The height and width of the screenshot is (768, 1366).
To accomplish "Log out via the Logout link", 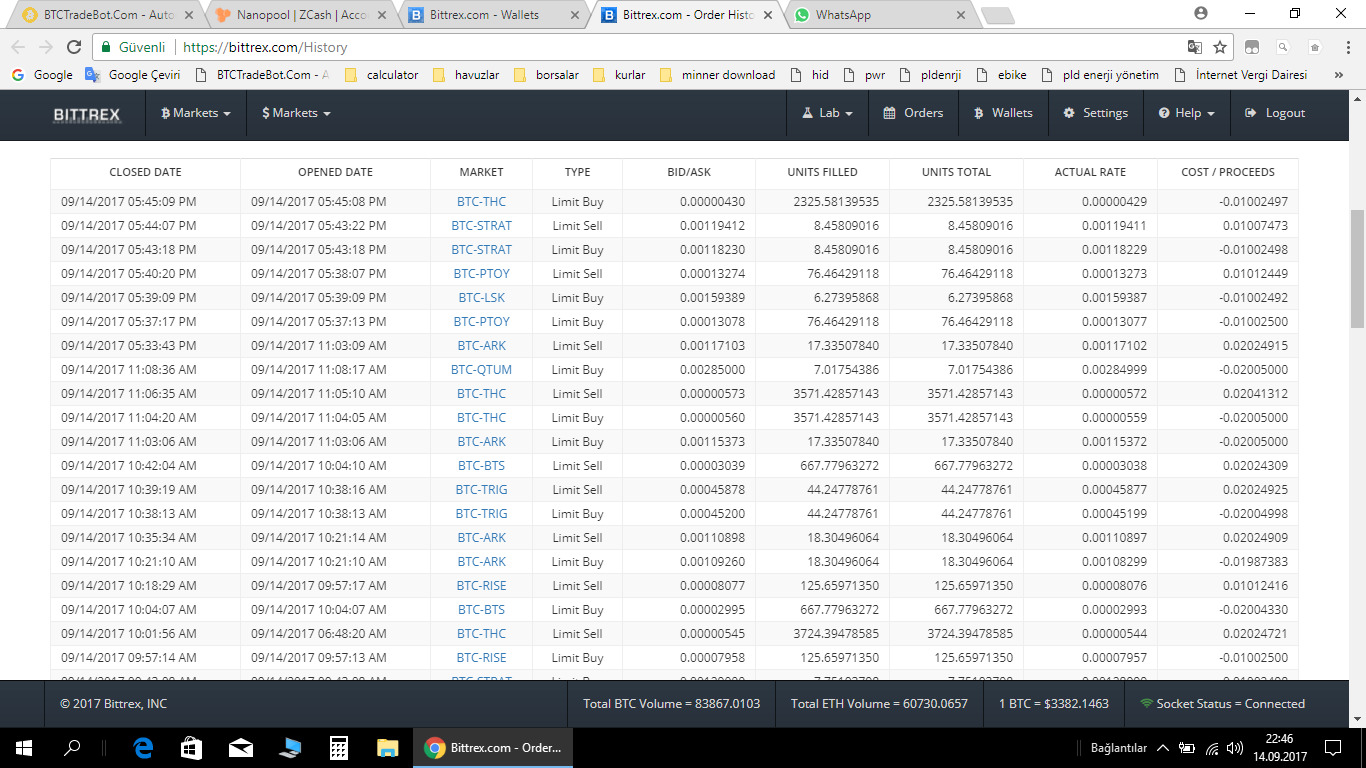I will tap(1275, 113).
